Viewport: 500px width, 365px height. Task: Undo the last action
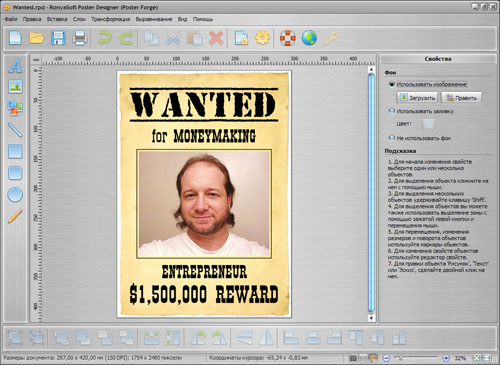click(105, 38)
